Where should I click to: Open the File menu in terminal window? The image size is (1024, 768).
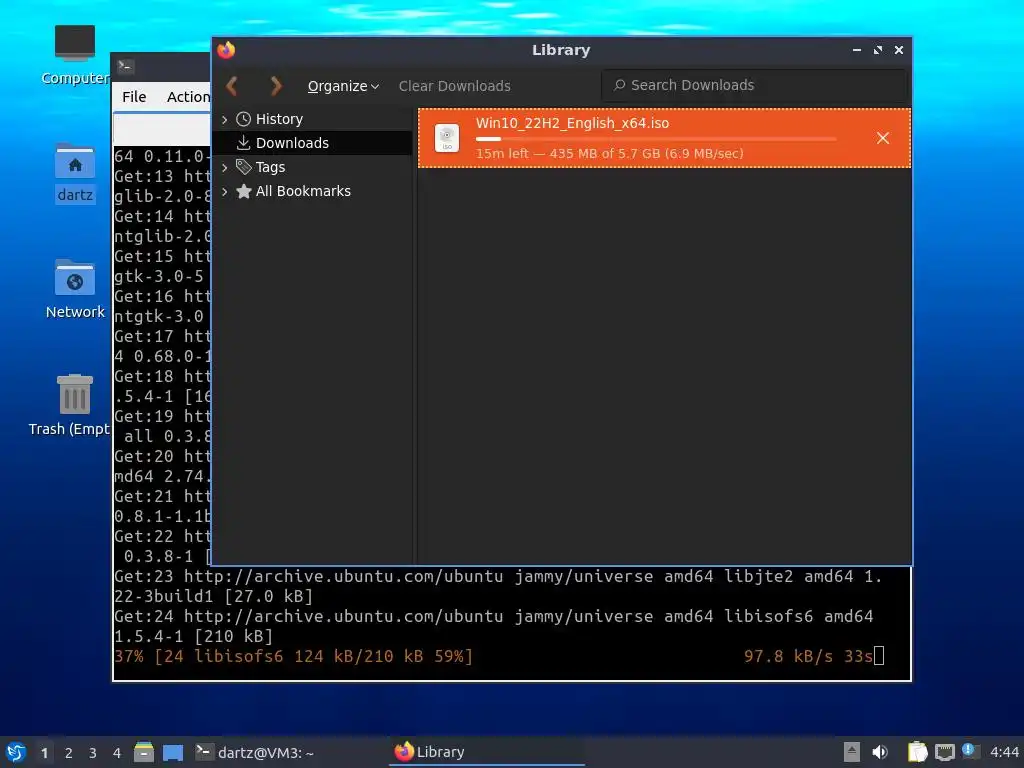(134, 97)
